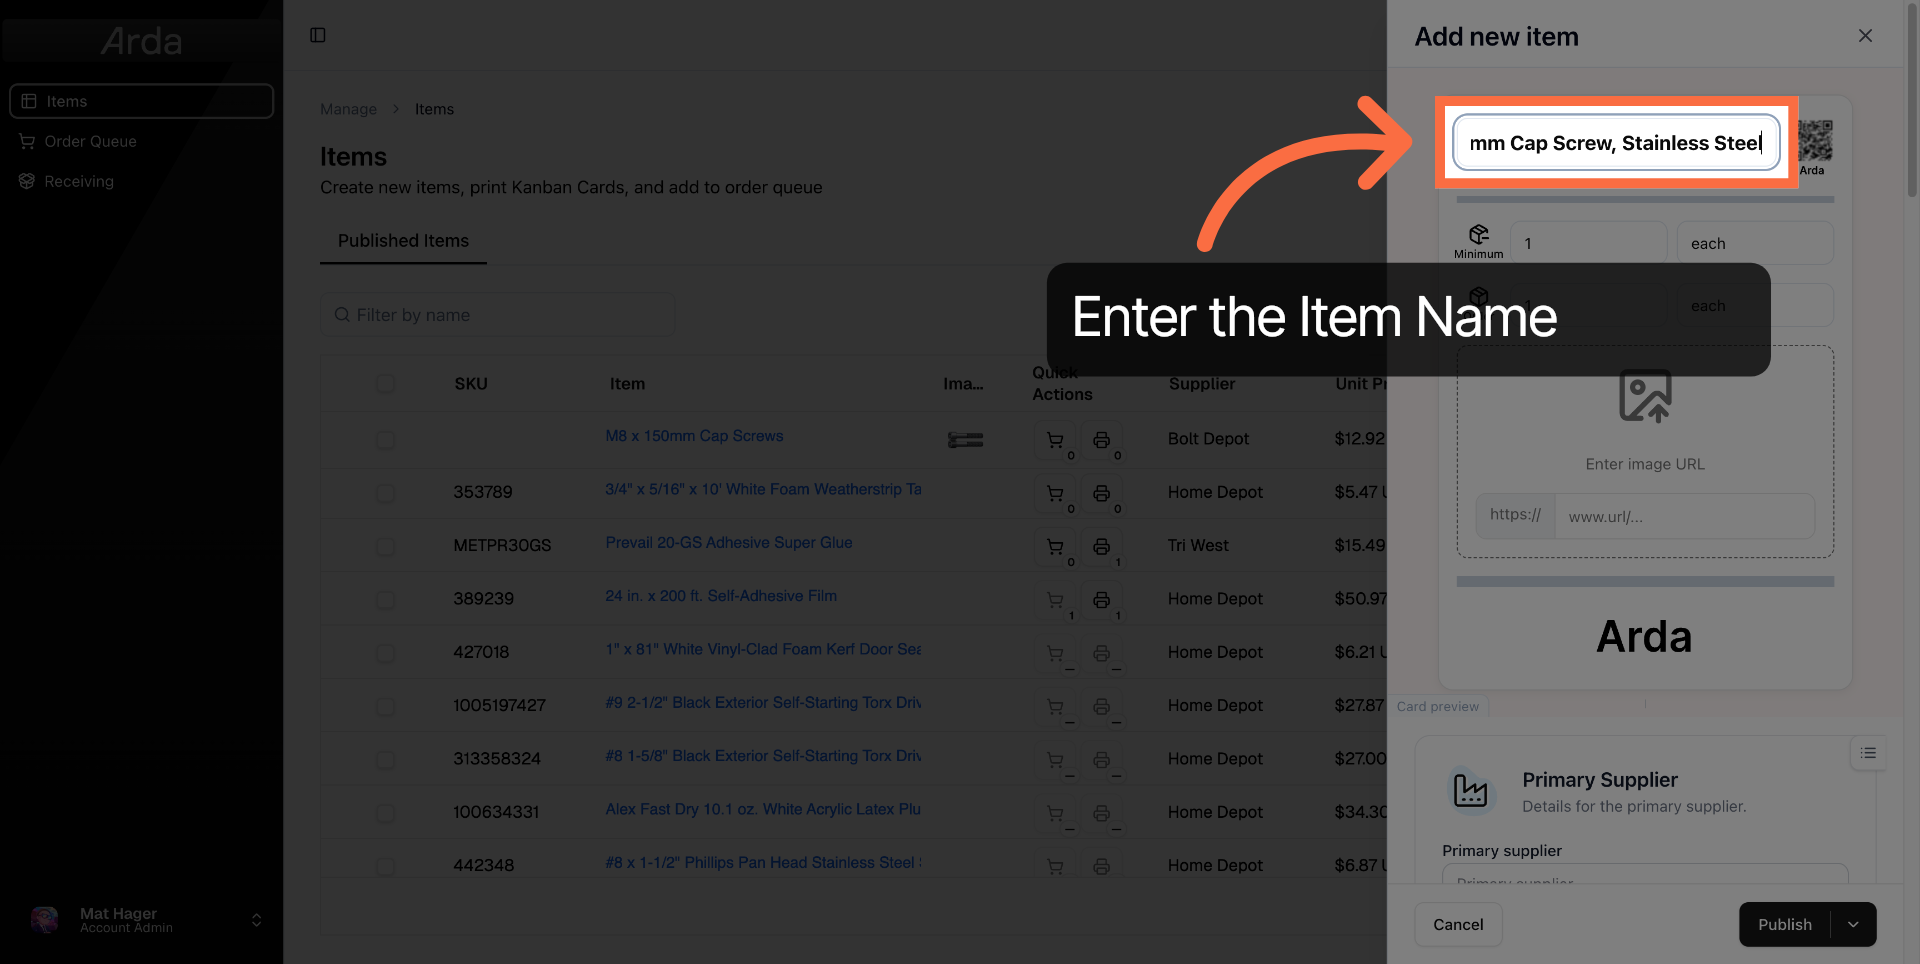Open the list icon near Primary Supplier

(1868, 753)
